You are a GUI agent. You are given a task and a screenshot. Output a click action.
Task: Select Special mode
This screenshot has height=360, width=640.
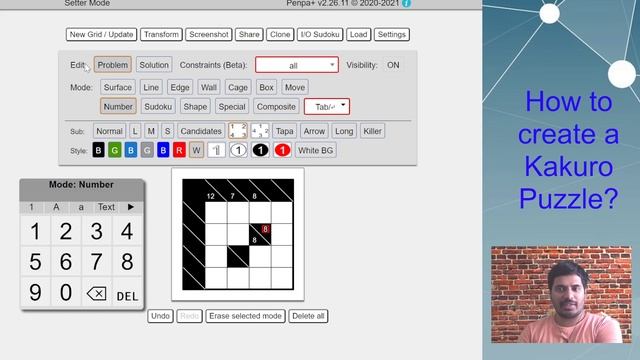(x=232, y=106)
